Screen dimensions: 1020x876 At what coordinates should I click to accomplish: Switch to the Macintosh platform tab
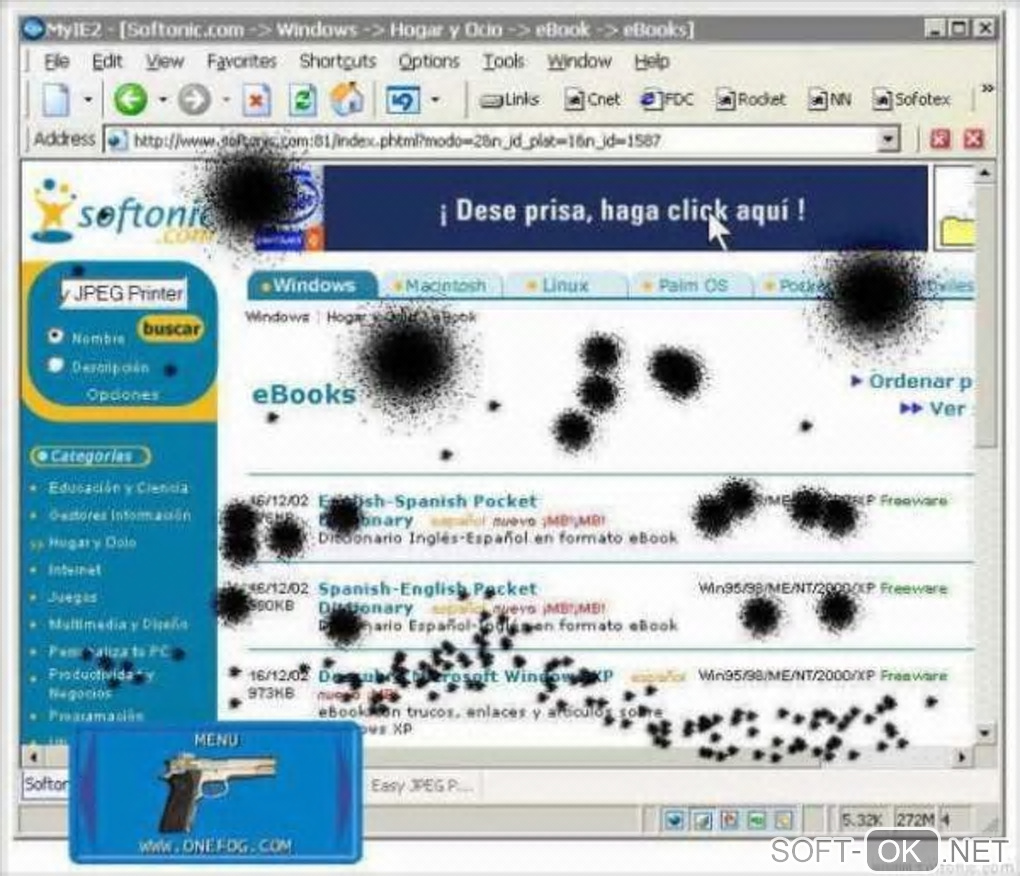point(442,285)
